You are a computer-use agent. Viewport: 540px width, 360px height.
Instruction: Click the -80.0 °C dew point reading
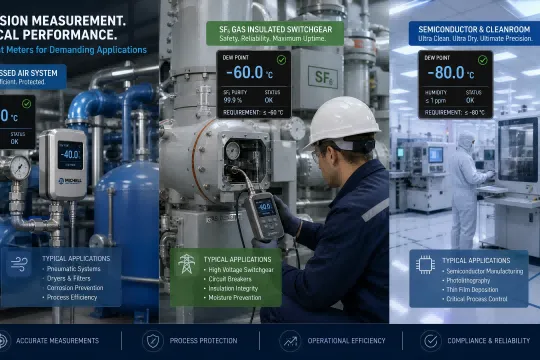tap(450, 73)
